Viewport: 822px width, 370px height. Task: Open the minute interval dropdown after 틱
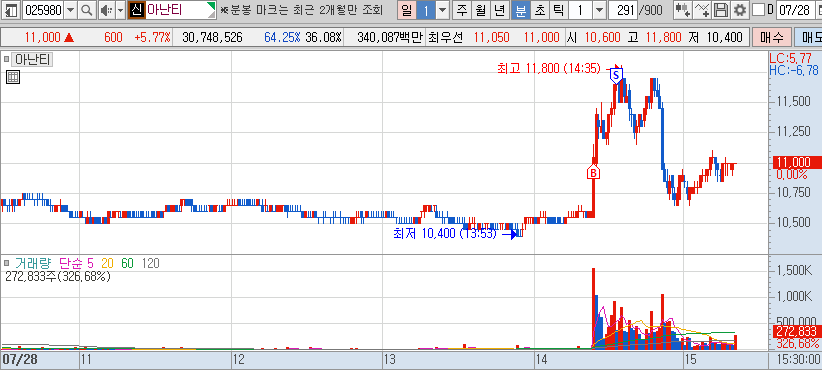(600, 10)
